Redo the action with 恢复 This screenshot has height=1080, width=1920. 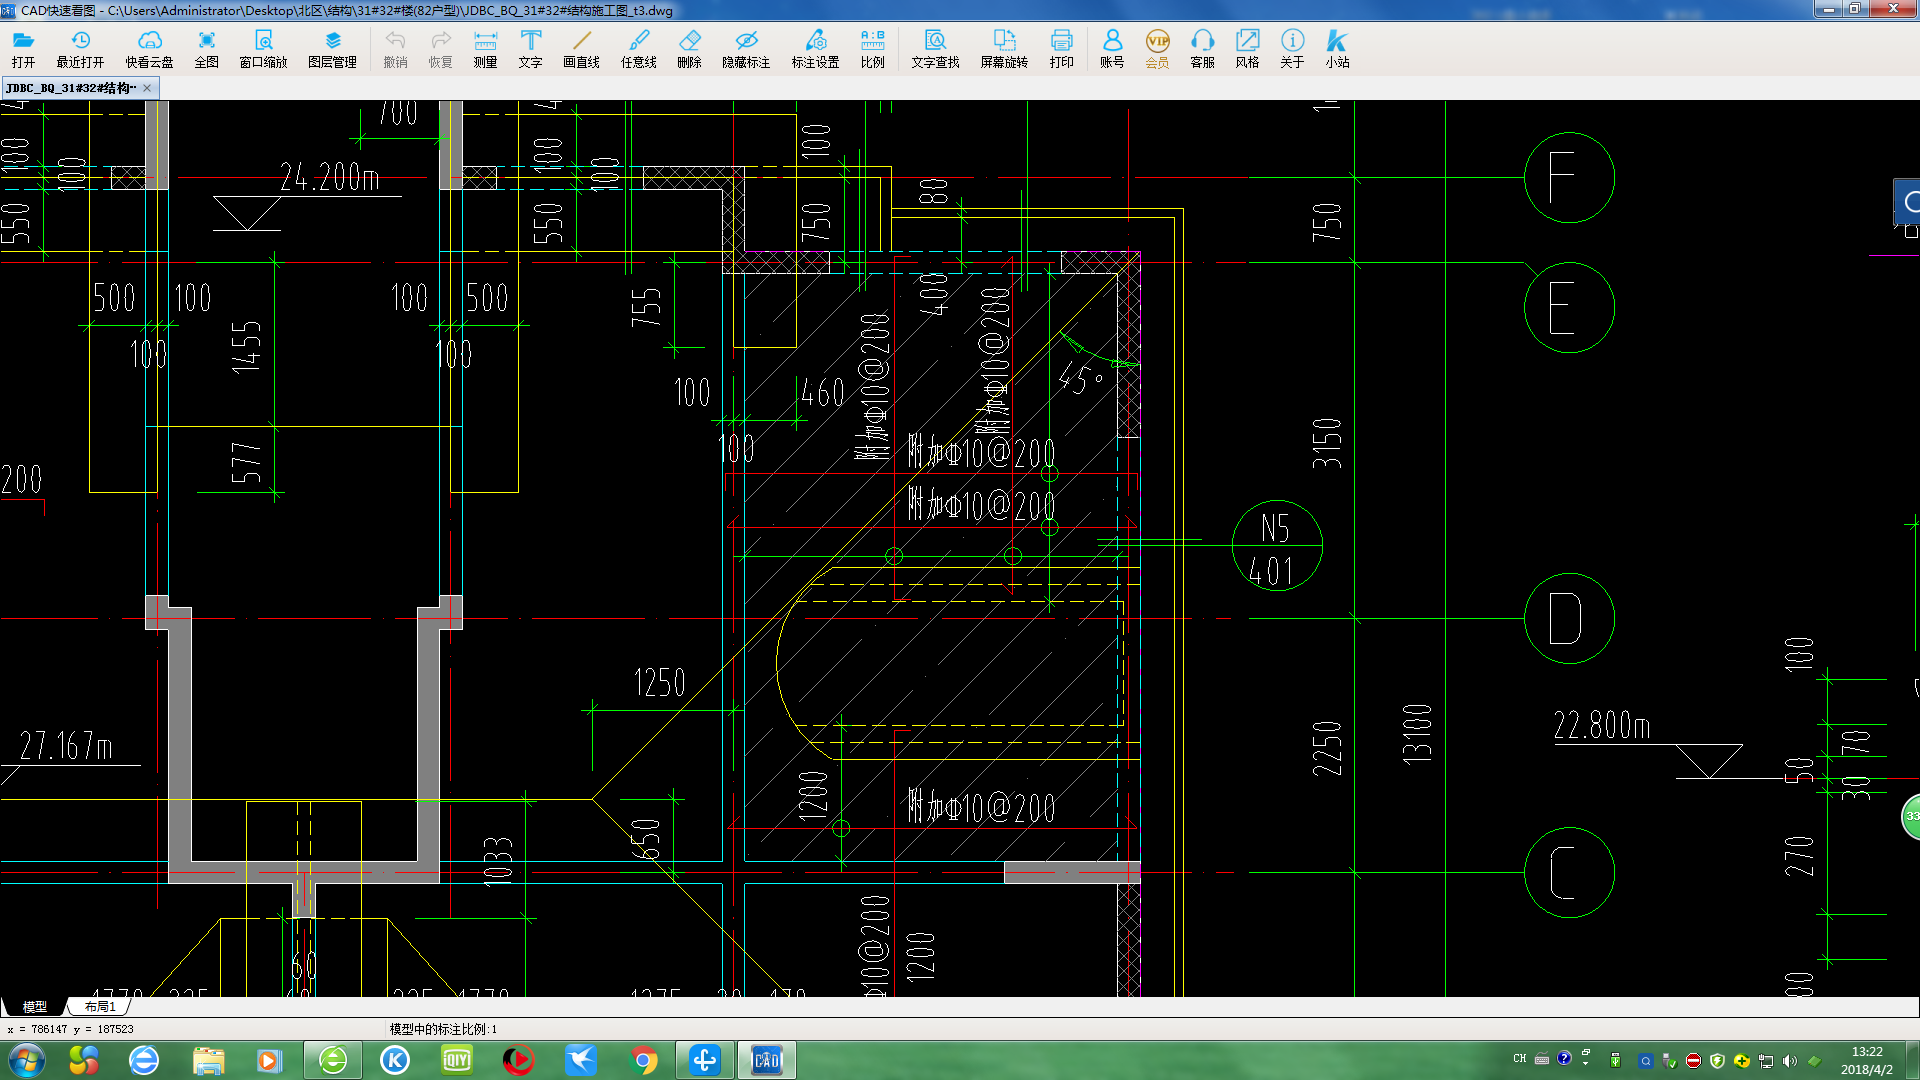(440, 48)
